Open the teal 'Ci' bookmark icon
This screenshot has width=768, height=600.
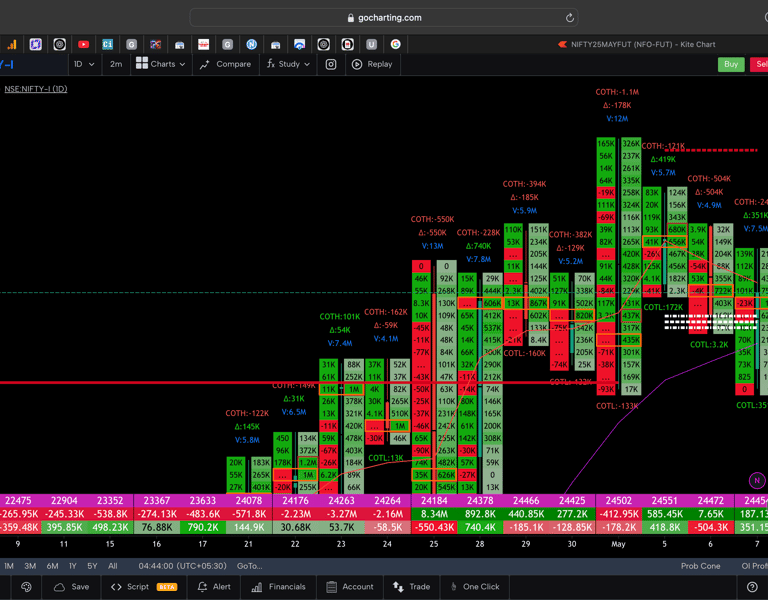(x=107, y=45)
